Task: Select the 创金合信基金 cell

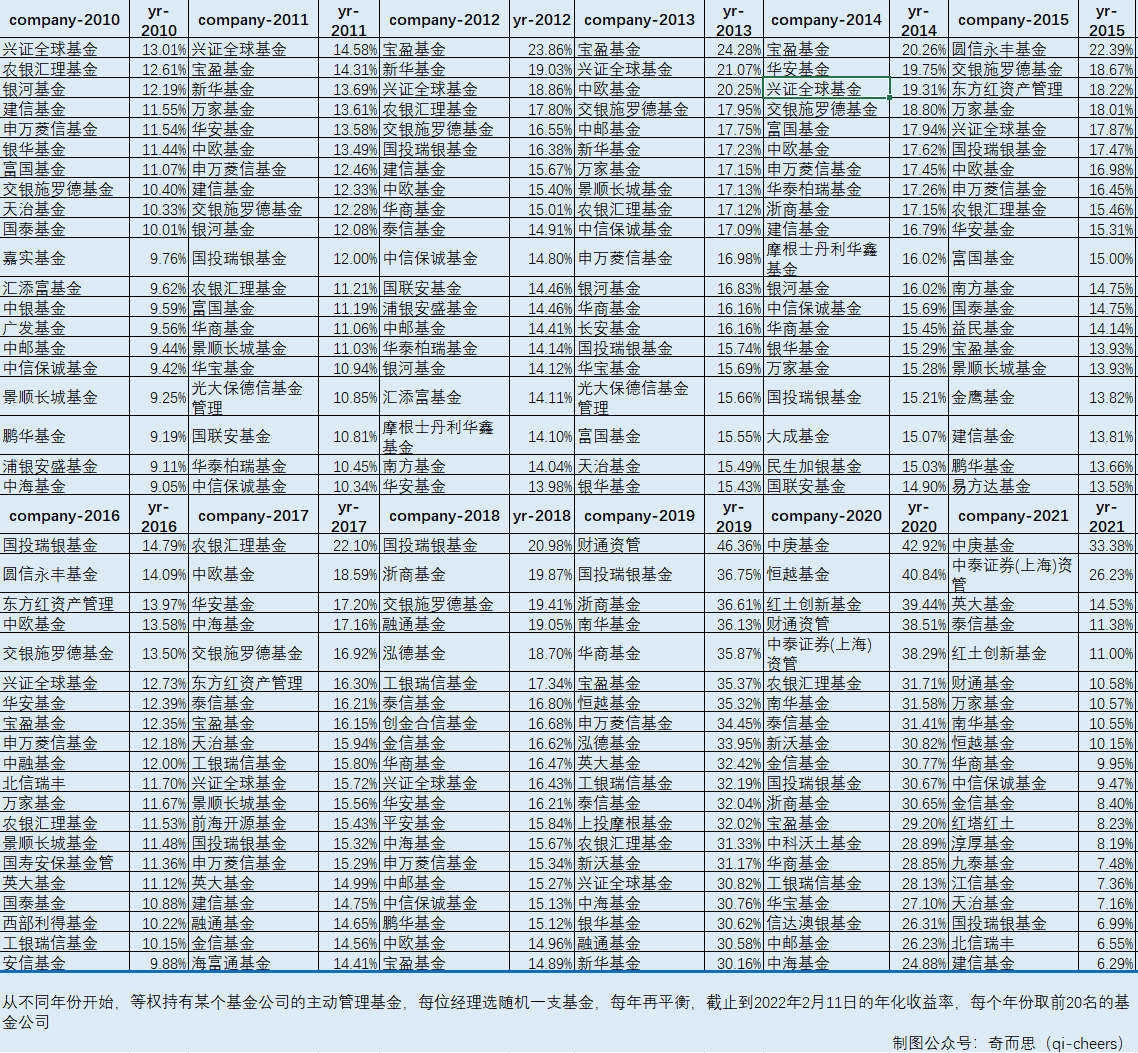Action: click(444, 723)
